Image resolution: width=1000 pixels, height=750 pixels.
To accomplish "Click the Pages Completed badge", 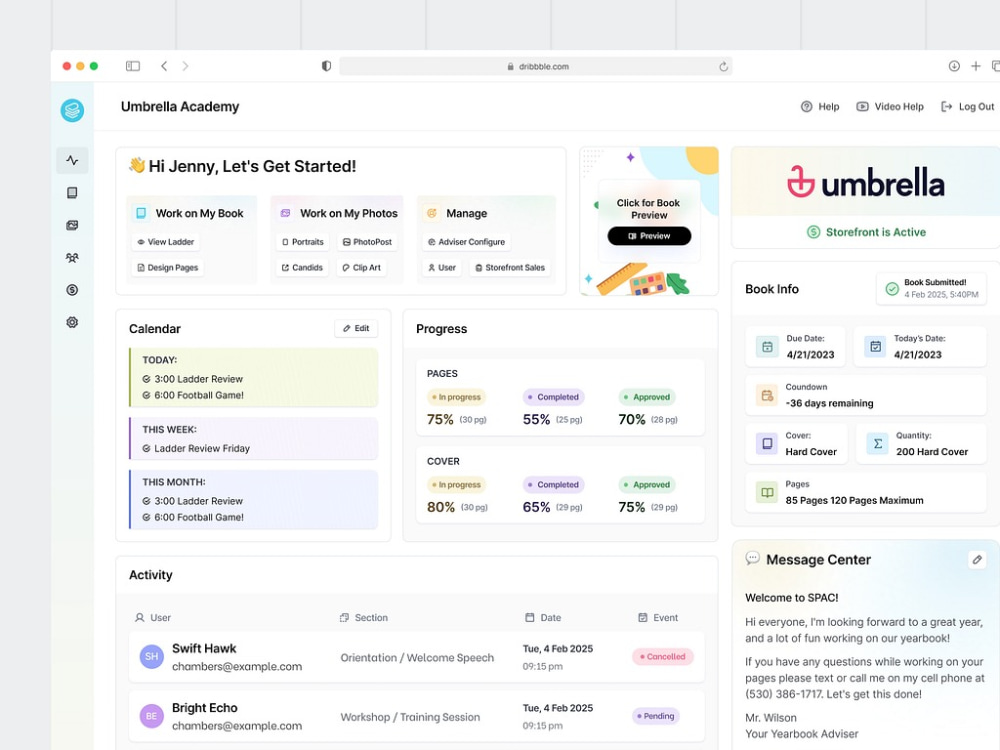I will (554, 397).
